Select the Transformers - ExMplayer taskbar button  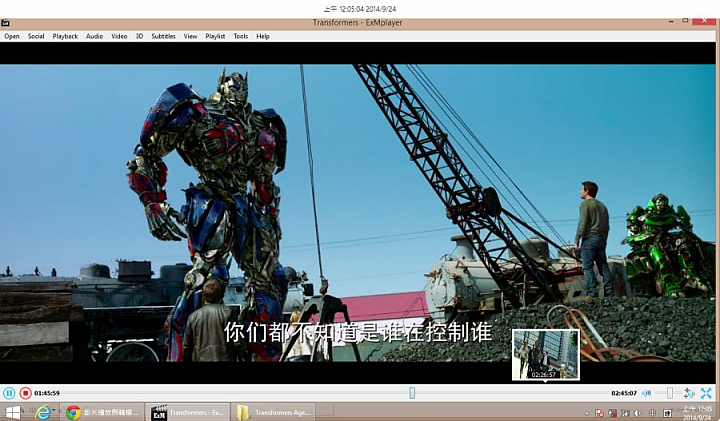(x=189, y=412)
